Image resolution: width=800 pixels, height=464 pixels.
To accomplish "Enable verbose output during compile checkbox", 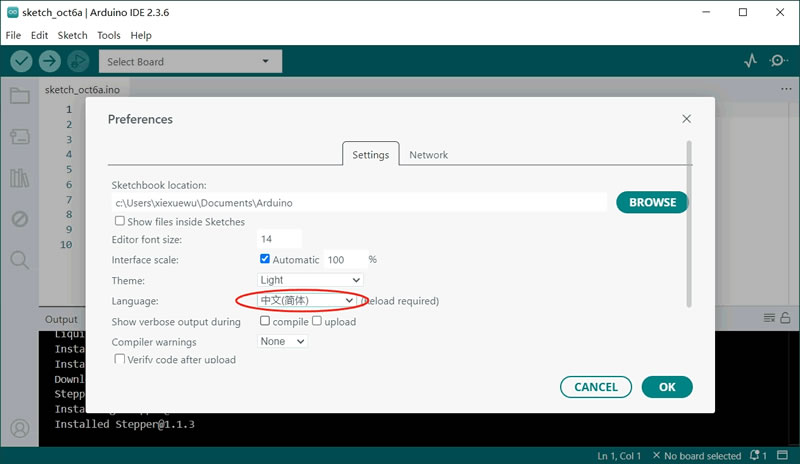I will [x=265, y=321].
